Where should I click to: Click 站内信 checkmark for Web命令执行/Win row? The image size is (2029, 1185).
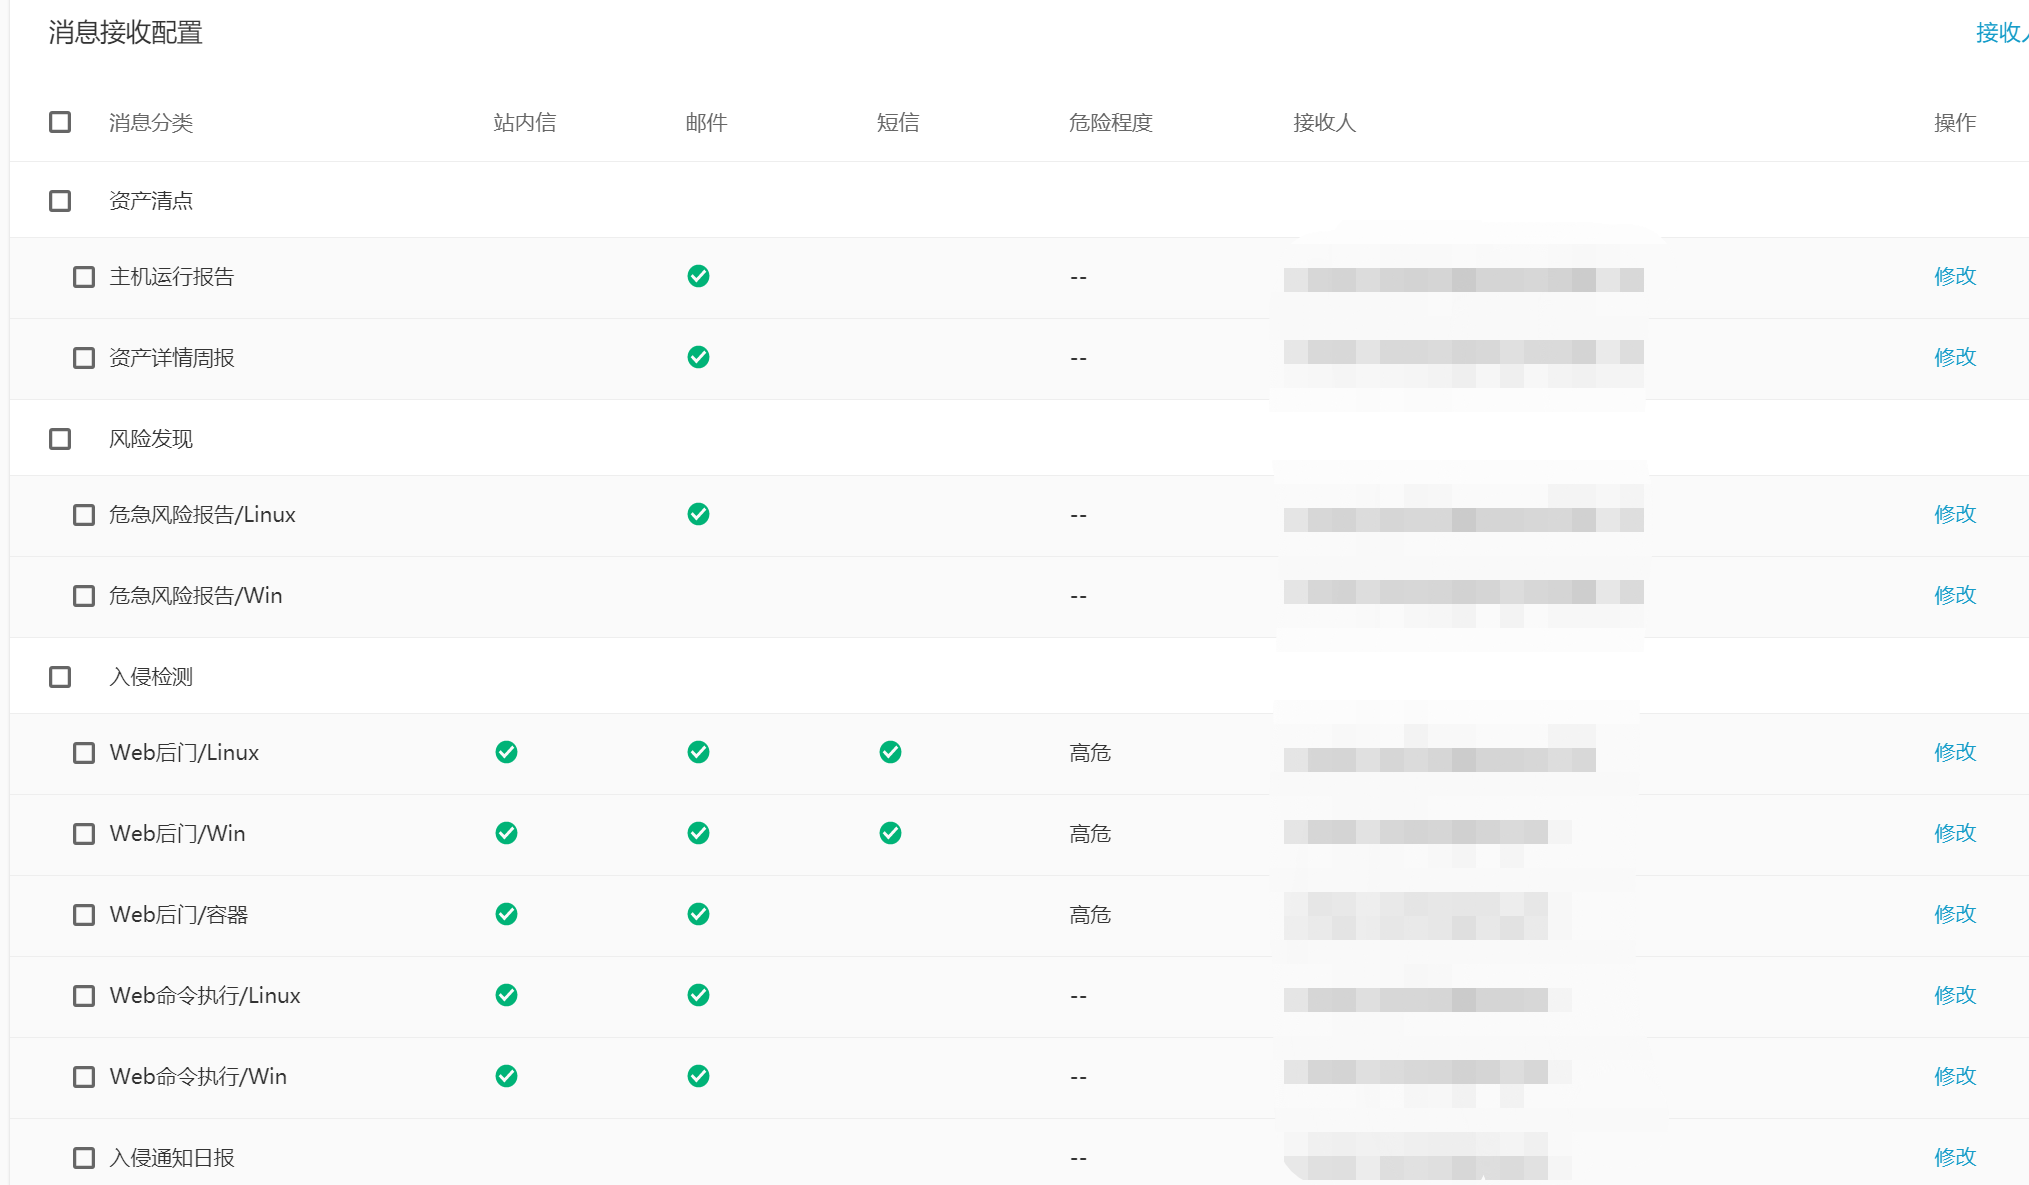(x=506, y=1076)
